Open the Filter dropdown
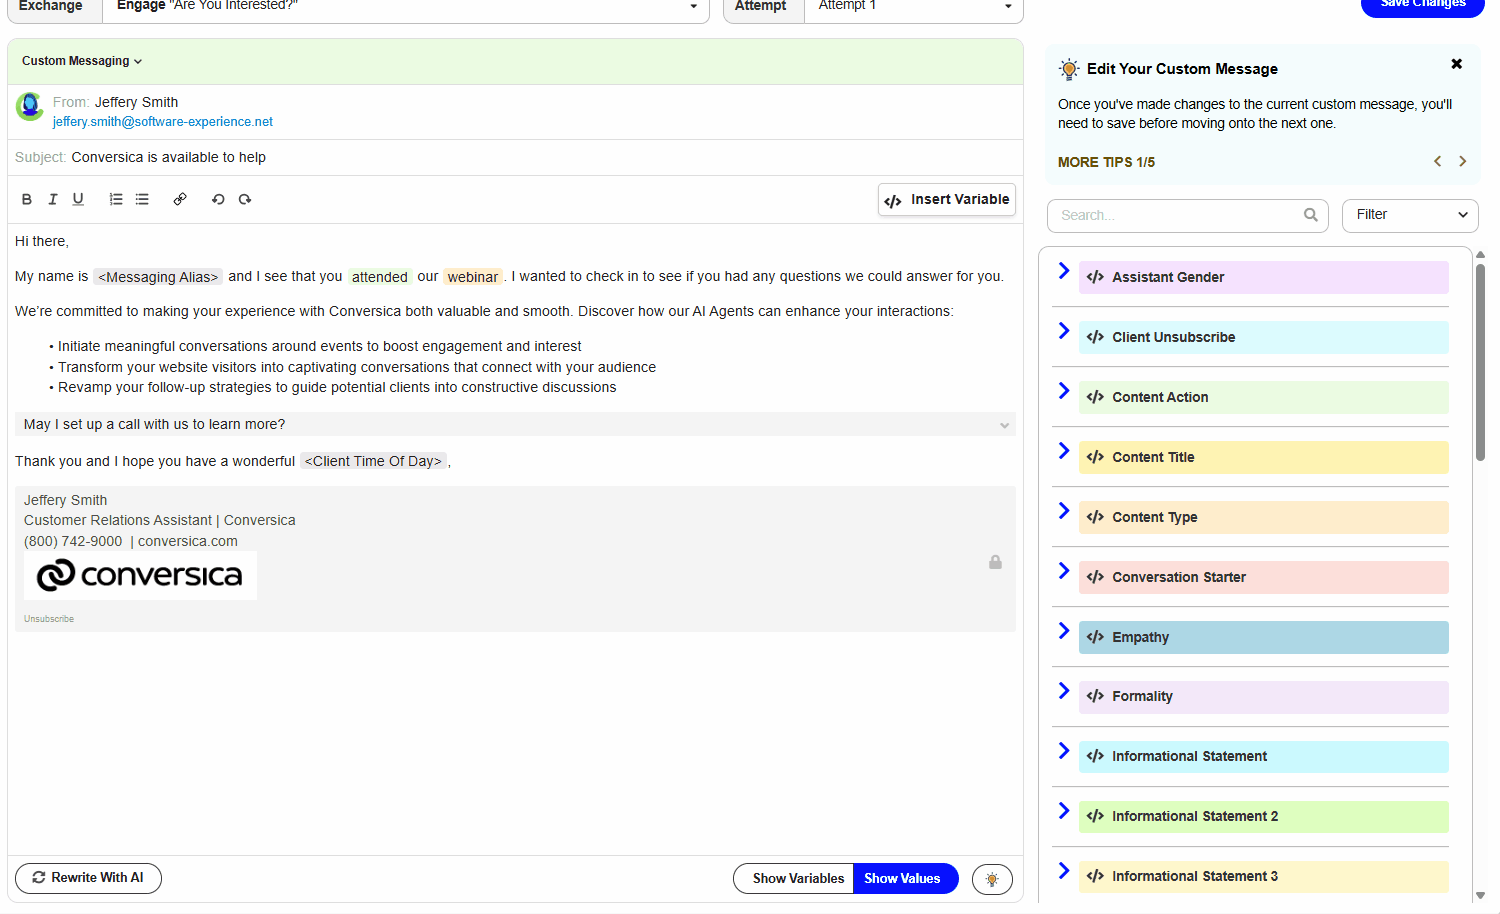The width and height of the screenshot is (1500, 914). click(x=1409, y=215)
